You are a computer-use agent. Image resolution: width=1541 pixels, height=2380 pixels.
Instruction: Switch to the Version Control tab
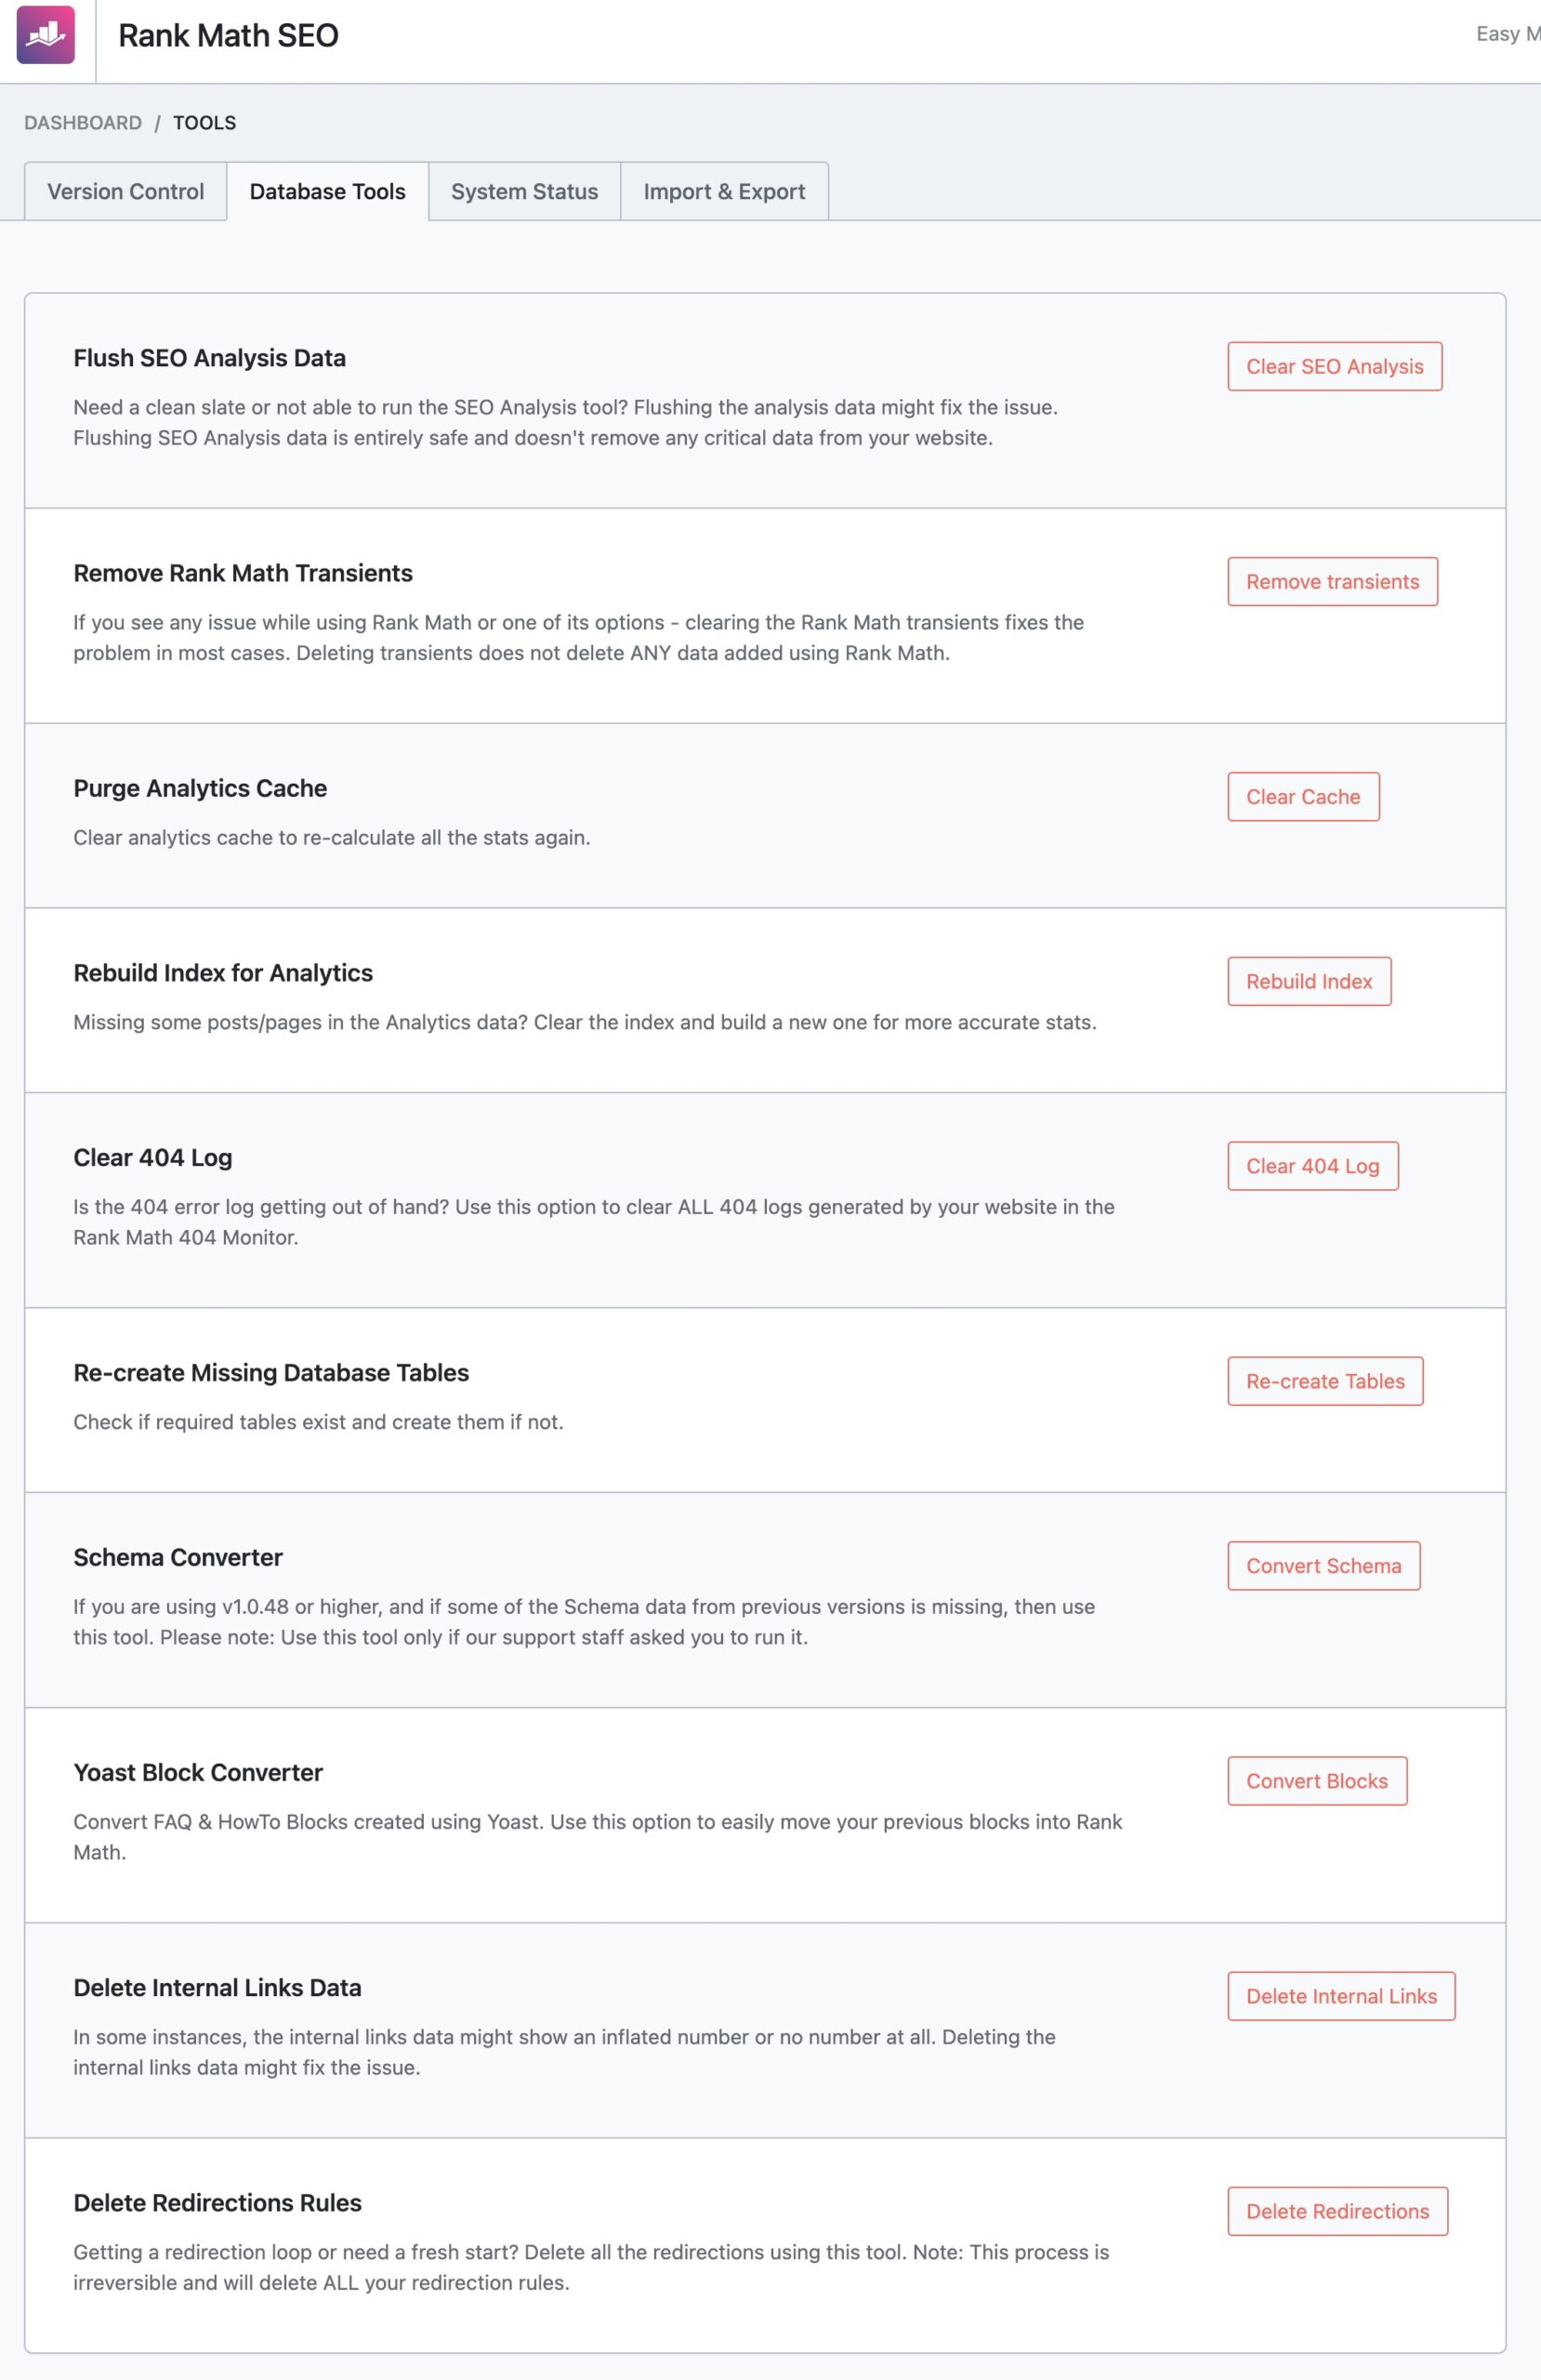[x=126, y=191]
